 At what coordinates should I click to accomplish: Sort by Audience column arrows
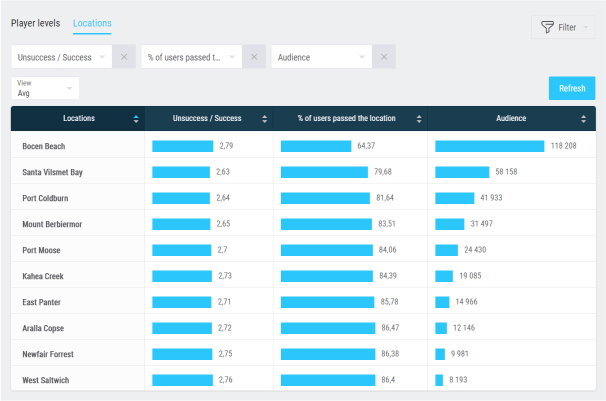(x=587, y=119)
